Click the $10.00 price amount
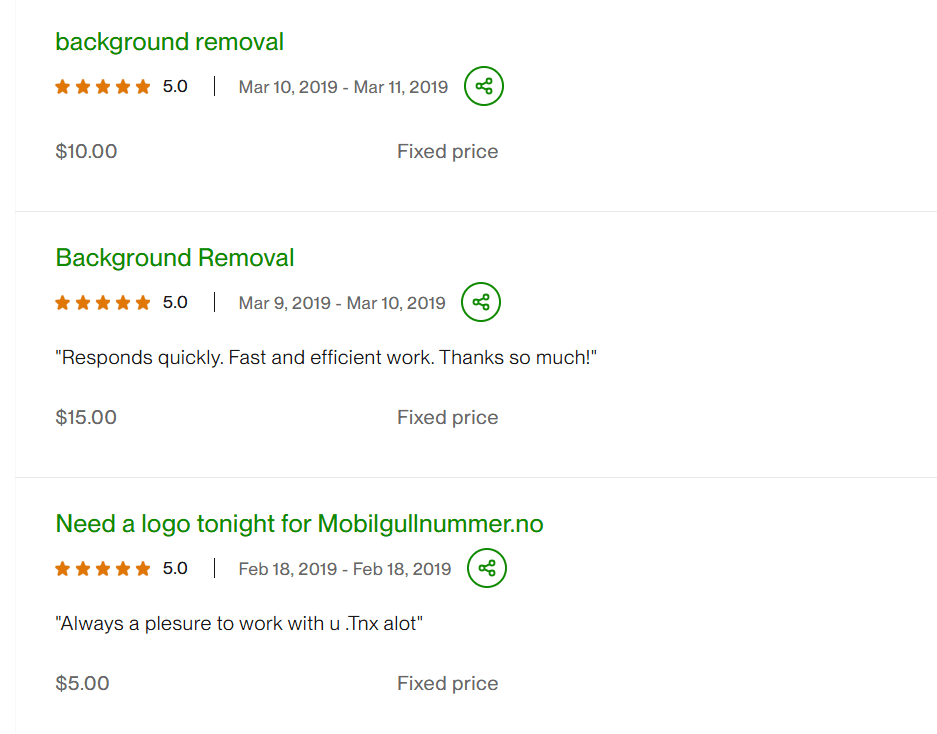 coord(86,152)
